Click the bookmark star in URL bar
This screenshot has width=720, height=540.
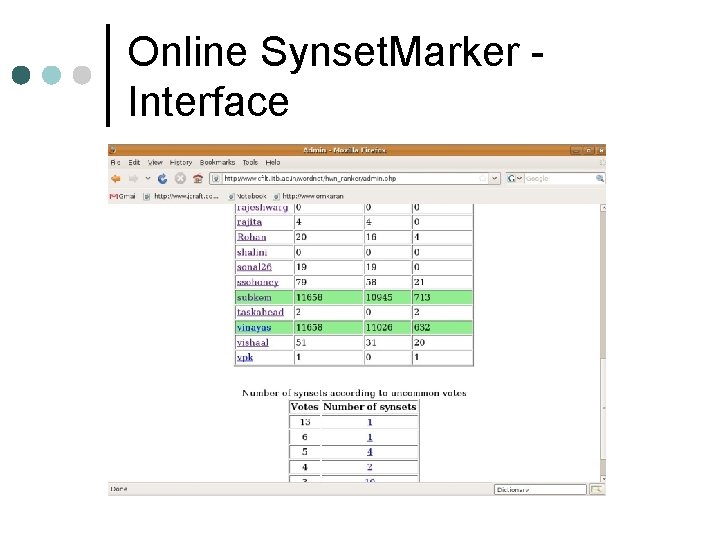click(x=482, y=178)
